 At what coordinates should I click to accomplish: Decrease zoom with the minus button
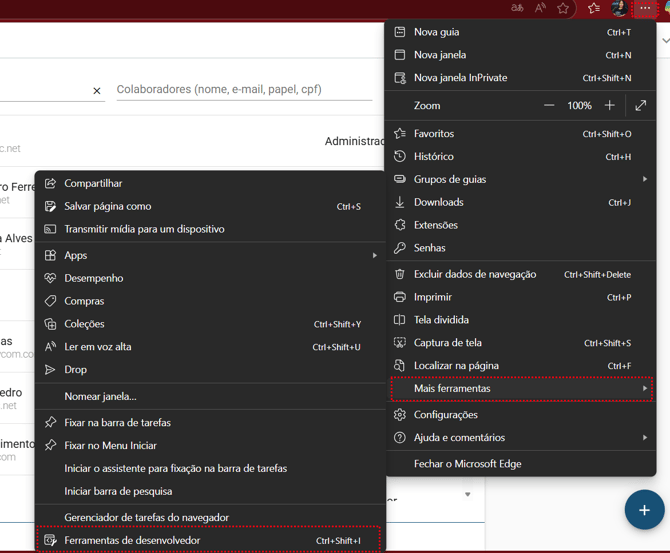(x=549, y=105)
